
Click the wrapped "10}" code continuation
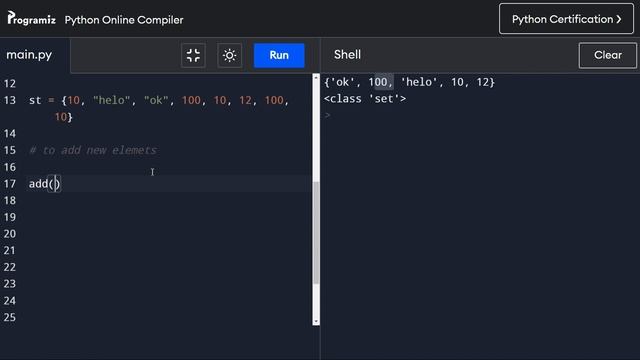coord(63,117)
